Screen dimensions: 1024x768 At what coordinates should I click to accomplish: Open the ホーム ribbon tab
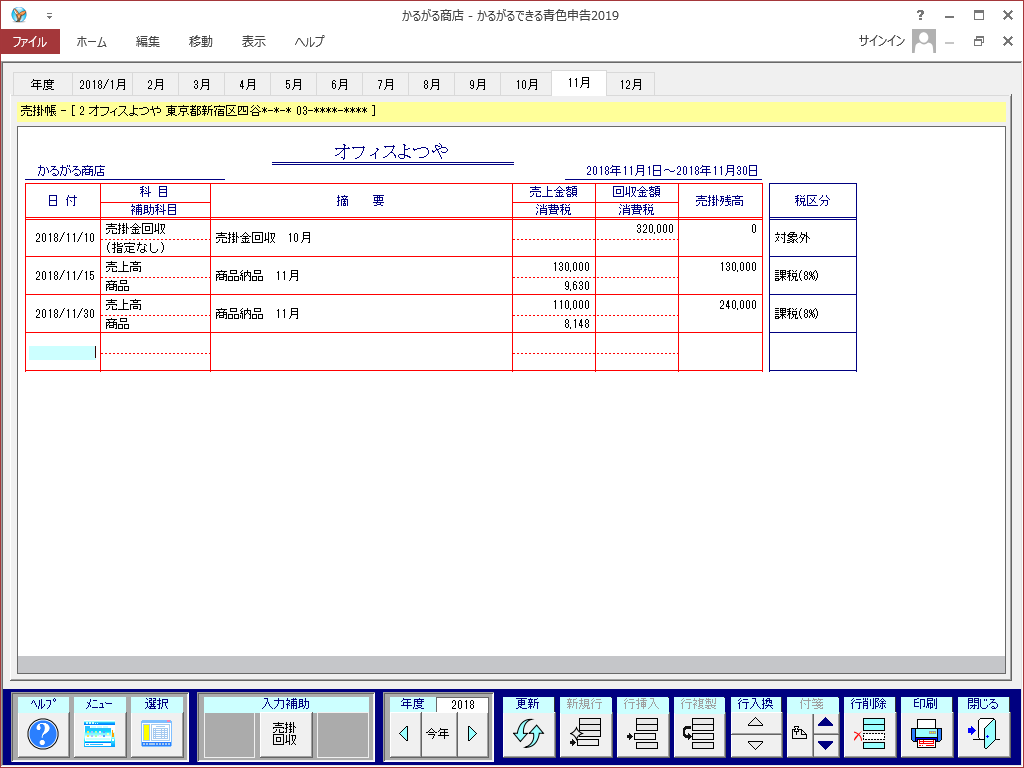pyautogui.click(x=91, y=41)
